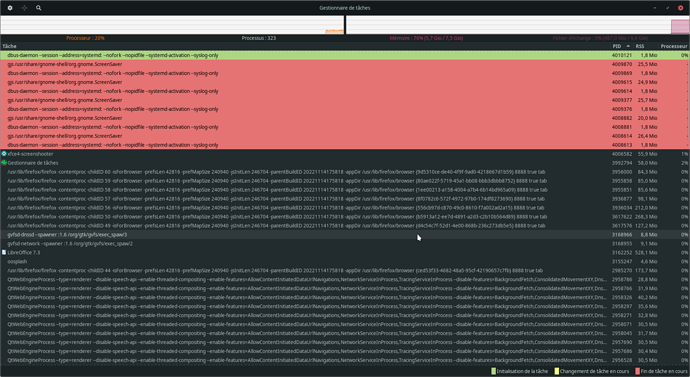Select the xfce4-screenshooter process icon
Screen dimensions: 690x377
click(x=4, y=154)
